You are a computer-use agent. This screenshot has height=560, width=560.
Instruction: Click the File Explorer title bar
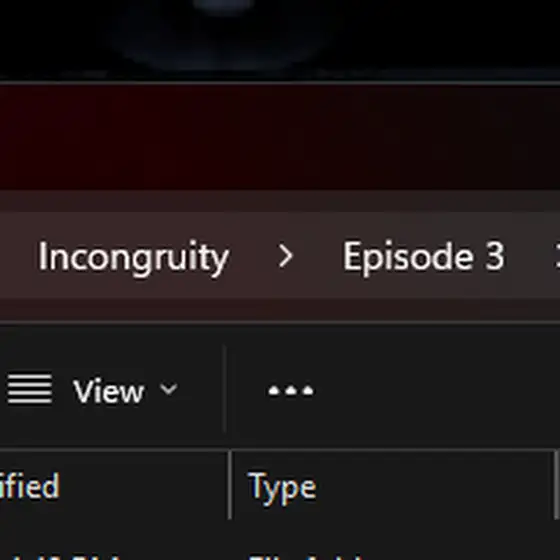pos(280,138)
